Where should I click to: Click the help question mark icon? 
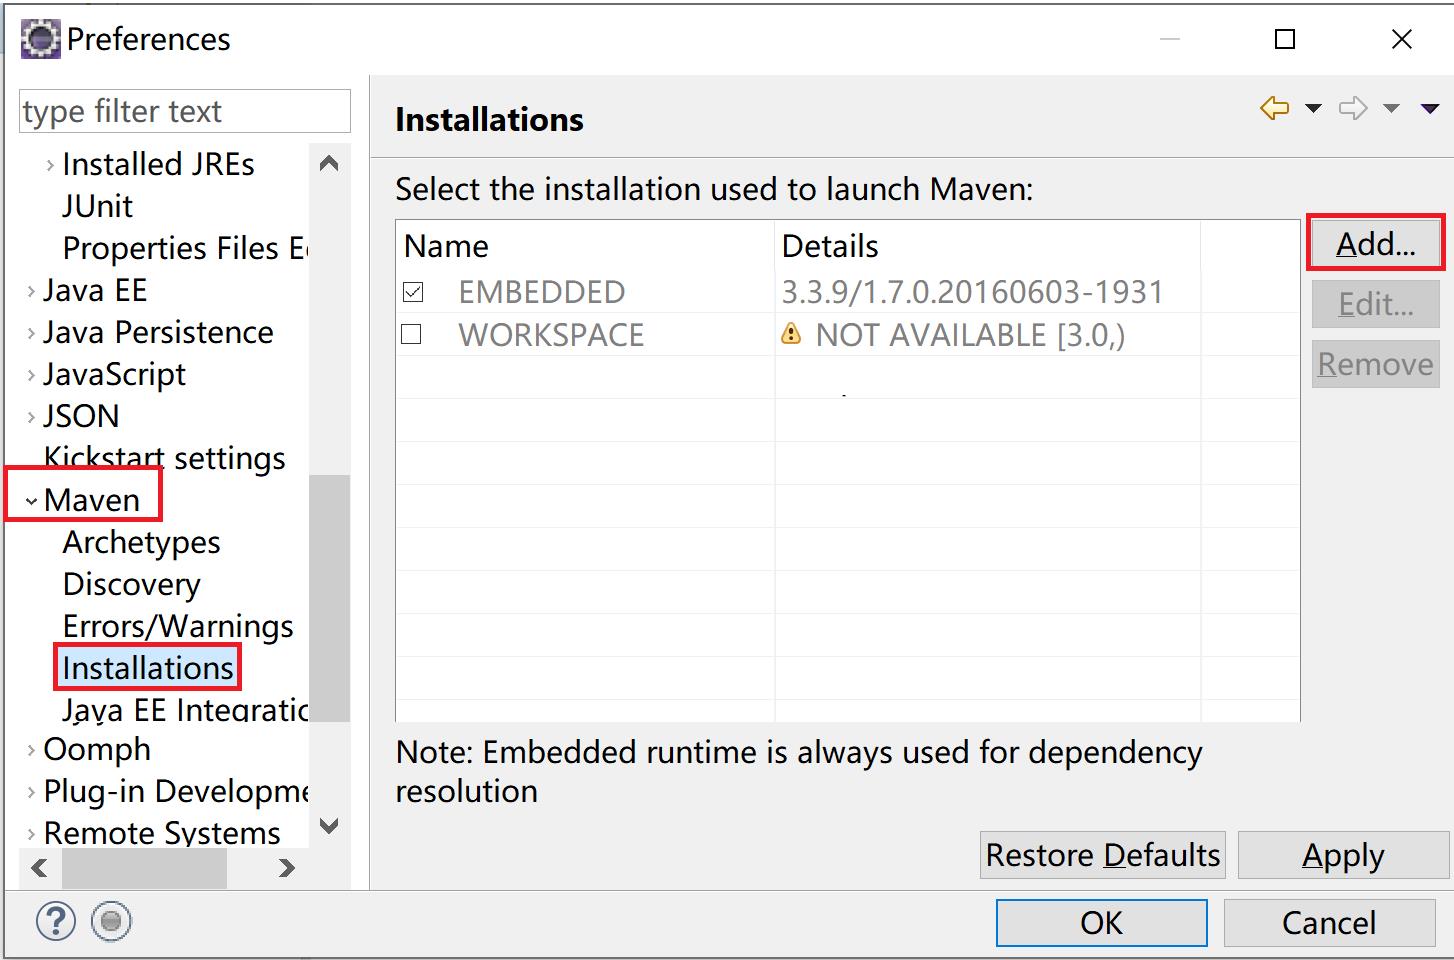56,921
